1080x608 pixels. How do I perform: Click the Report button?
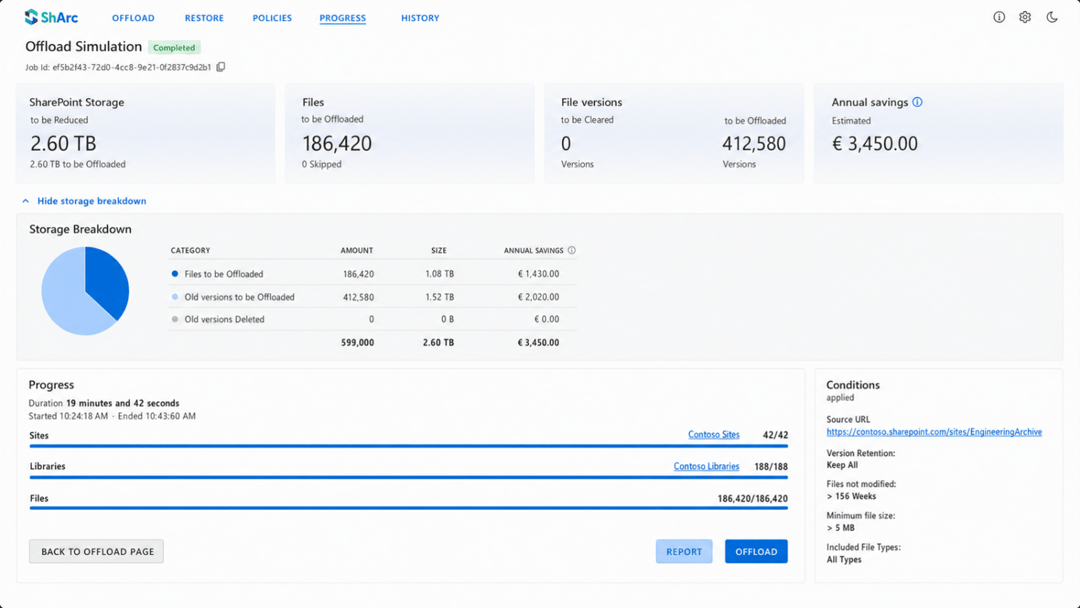684,552
